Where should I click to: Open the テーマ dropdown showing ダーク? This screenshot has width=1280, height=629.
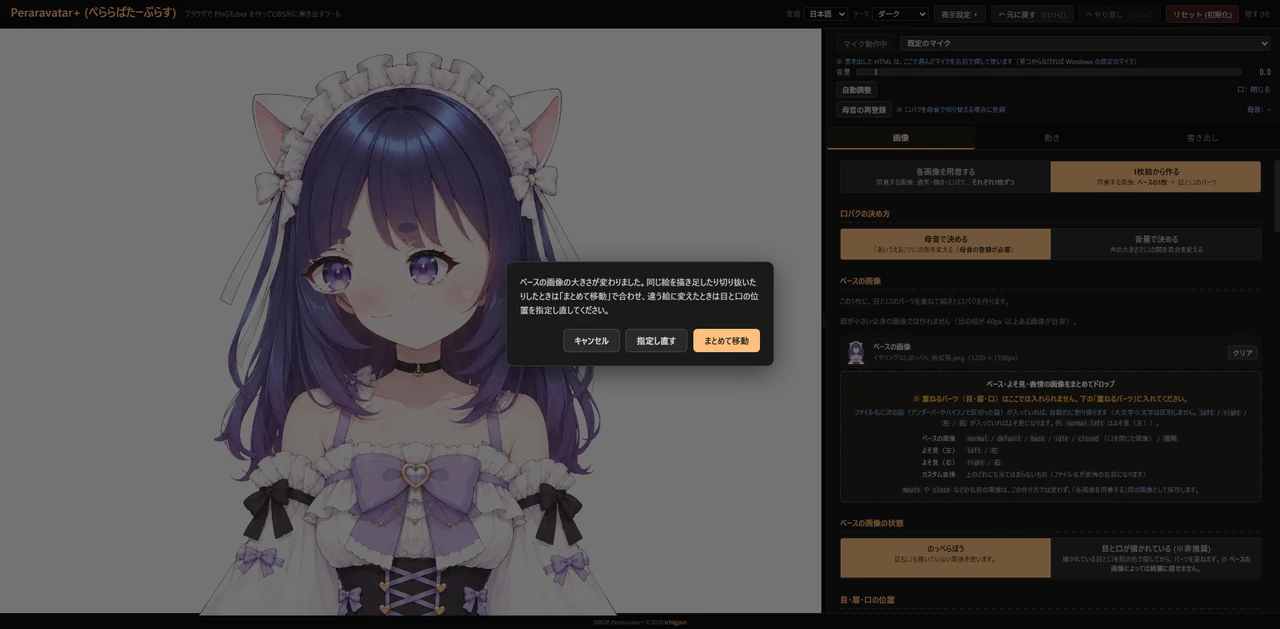pyautogui.click(x=900, y=14)
